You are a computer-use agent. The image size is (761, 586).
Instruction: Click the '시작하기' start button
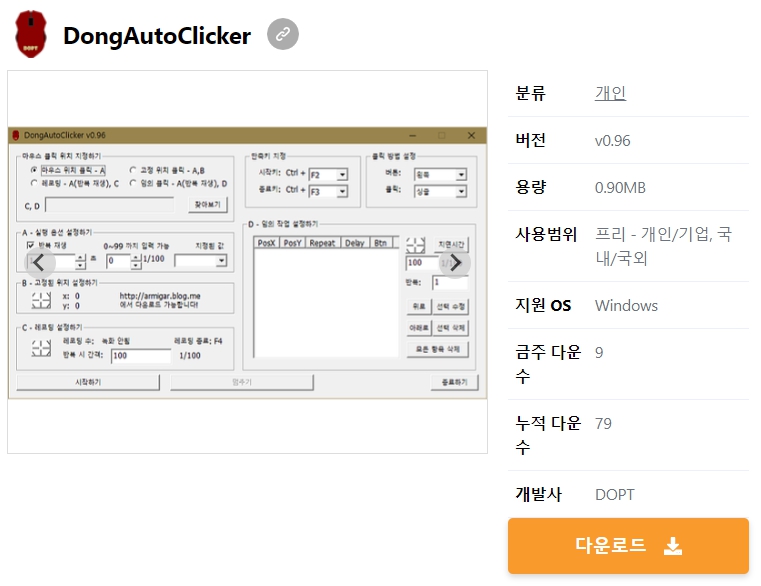click(x=88, y=382)
